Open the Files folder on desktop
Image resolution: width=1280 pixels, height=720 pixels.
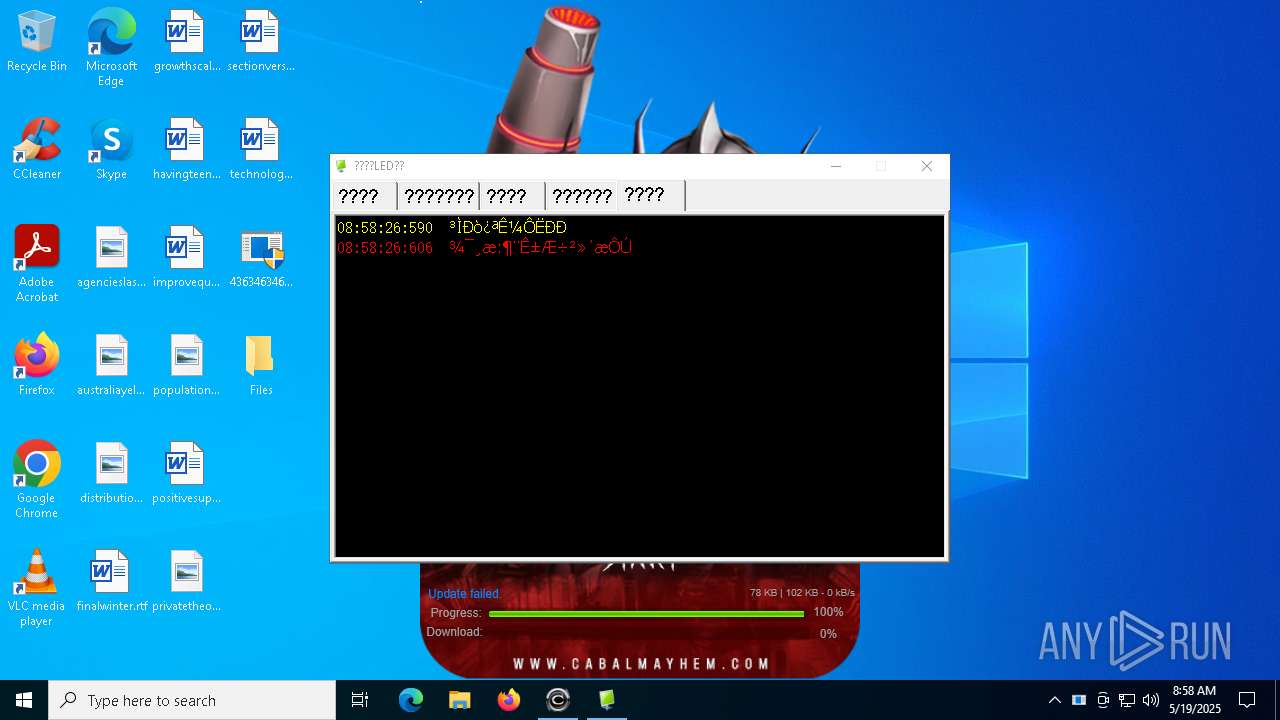click(x=261, y=365)
